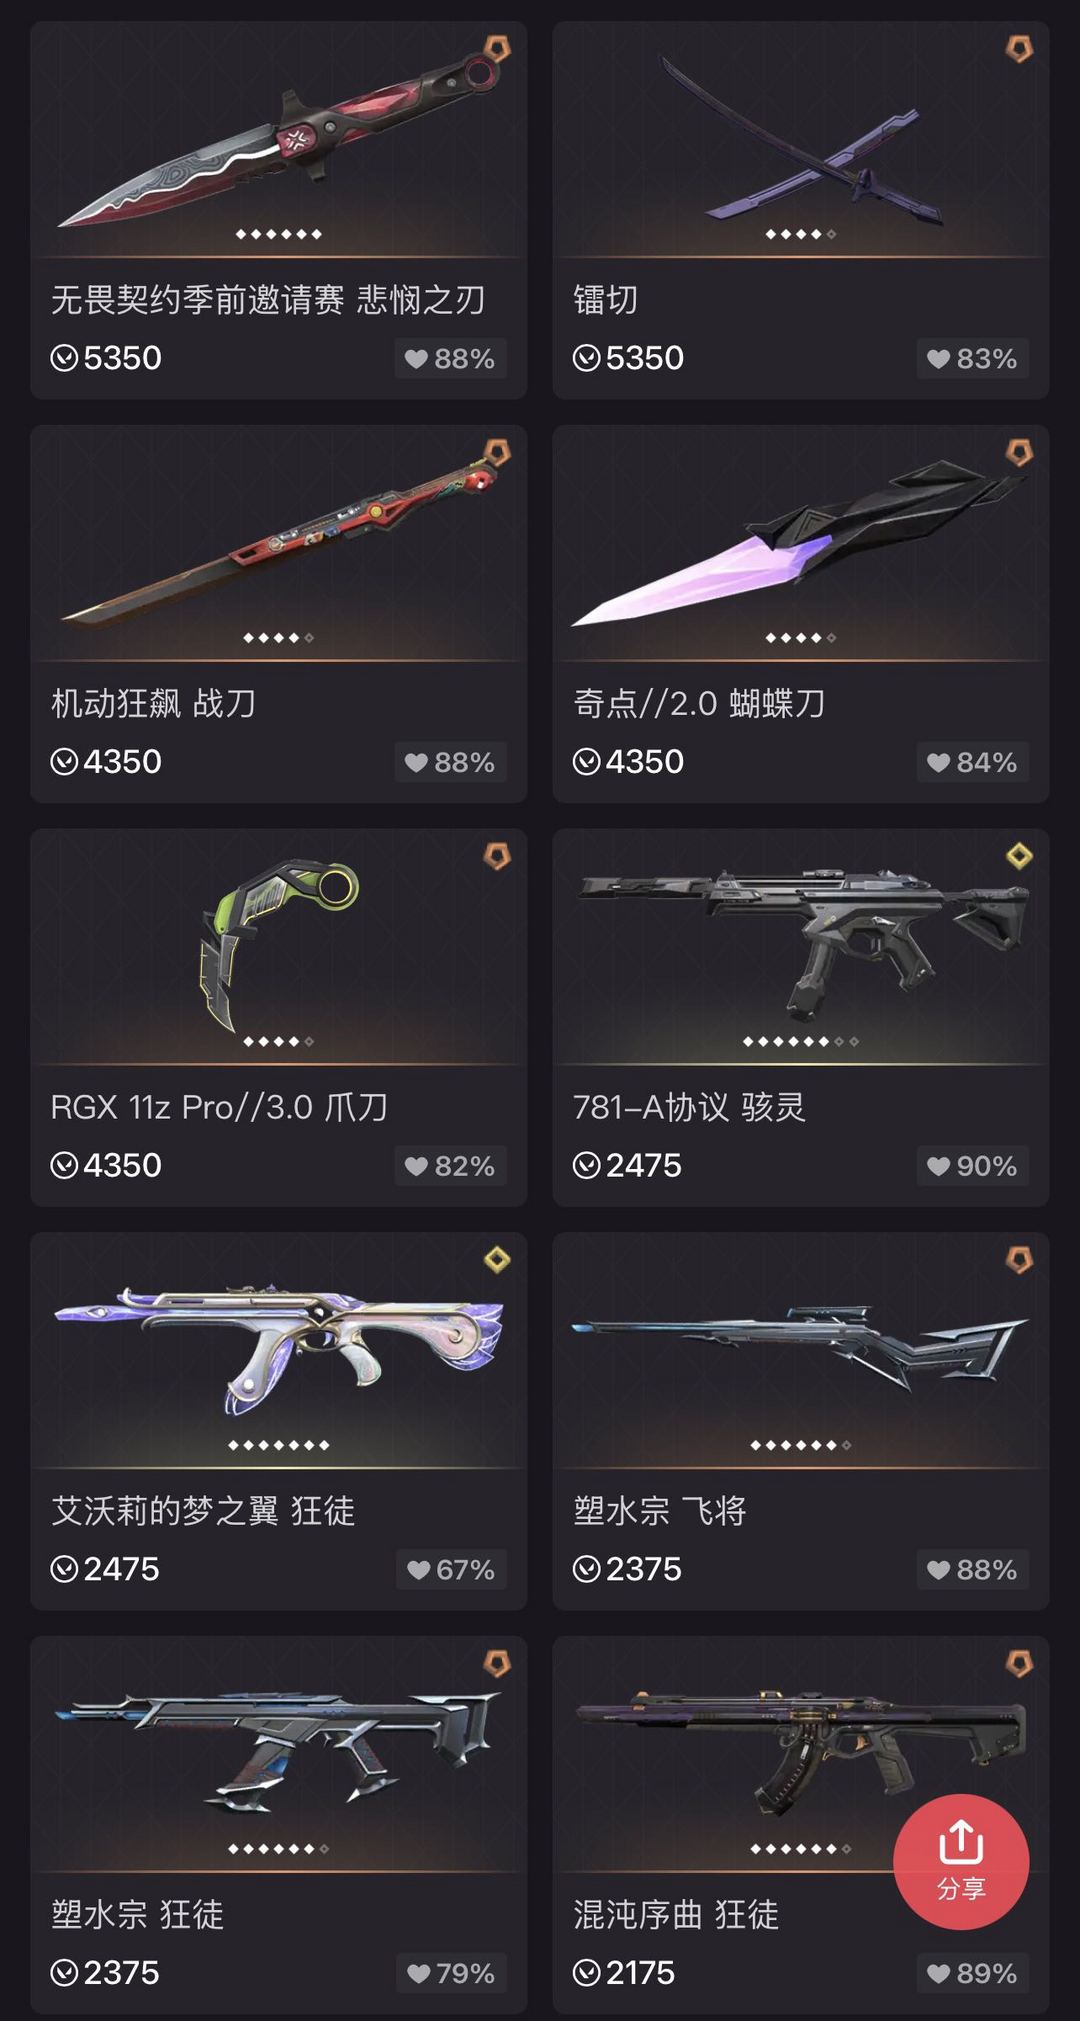Tap the 88% heart icon on 悲悯之刃
The height and width of the screenshot is (2021, 1080).
click(x=416, y=359)
